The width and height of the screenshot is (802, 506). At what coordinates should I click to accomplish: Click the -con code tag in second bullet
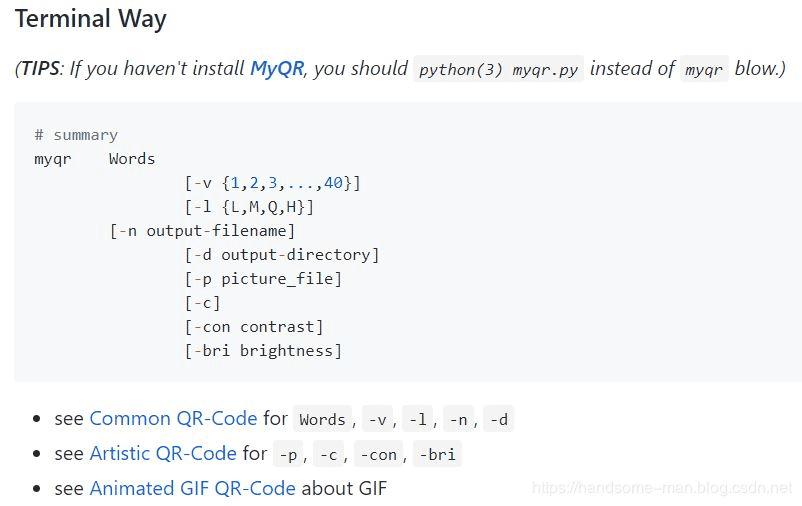[x=378, y=455]
